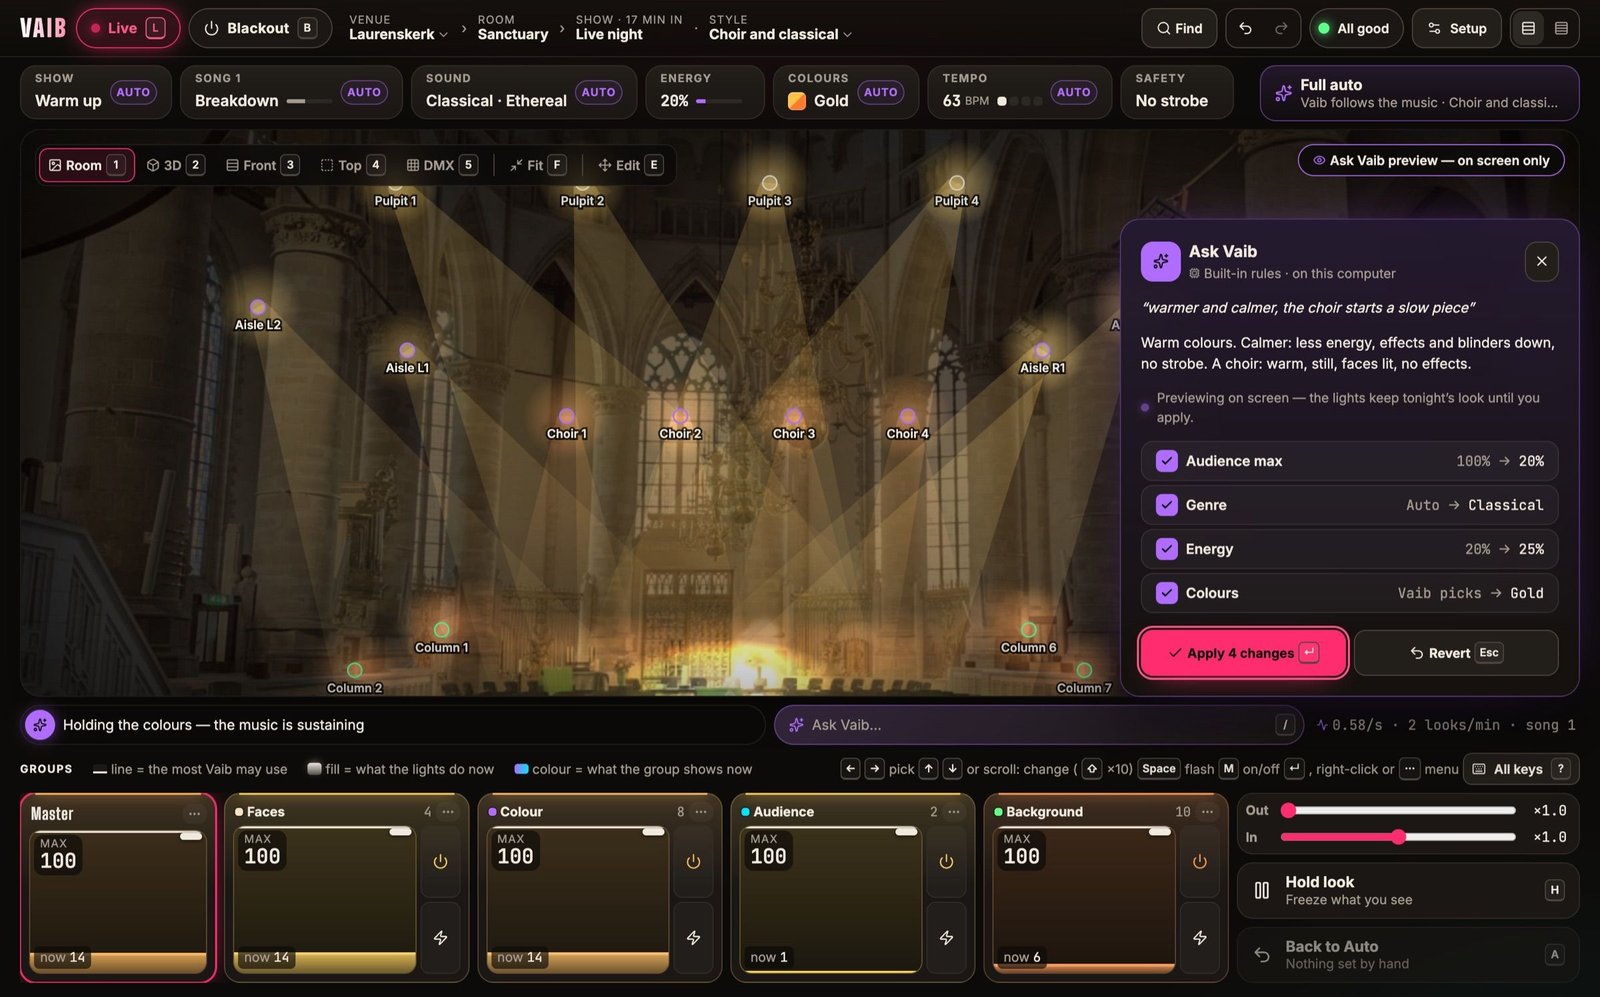1600x997 pixels.
Task: Click the power icon on Background group
Action: (x=1199, y=861)
